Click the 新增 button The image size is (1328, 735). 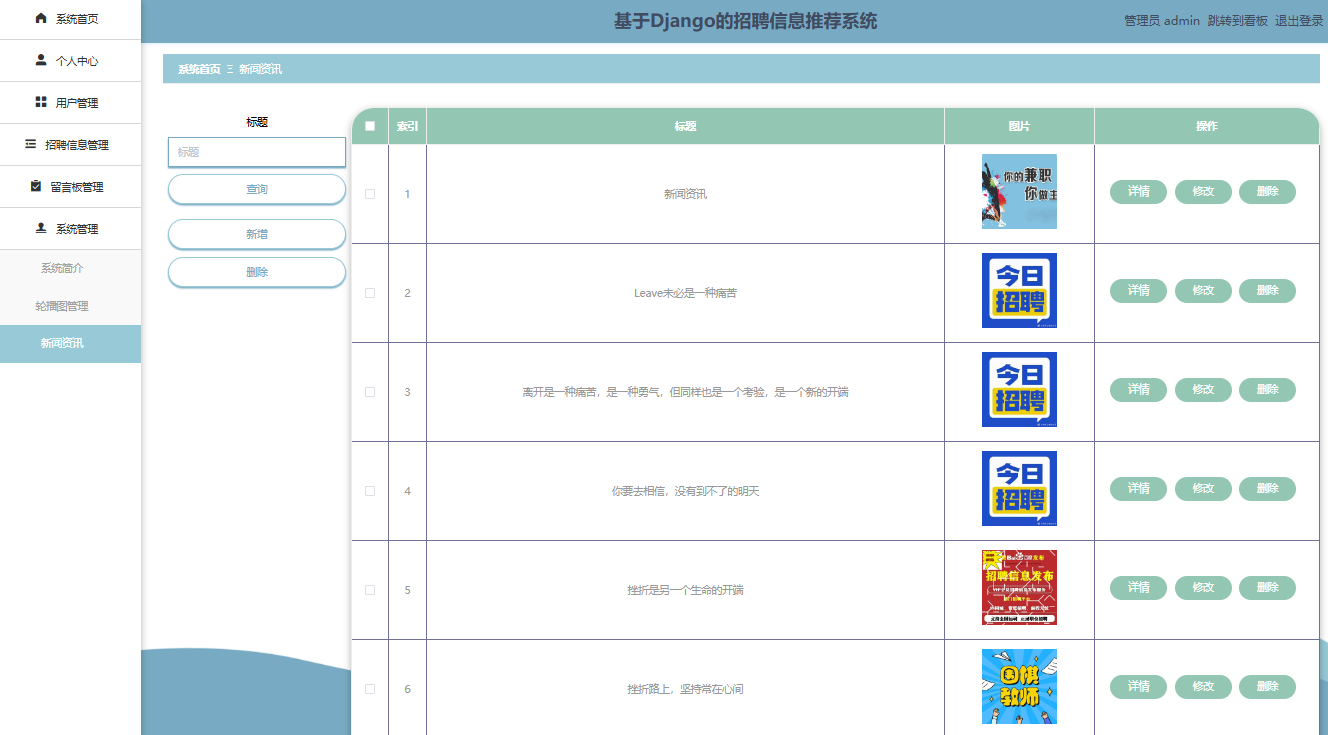pos(257,234)
